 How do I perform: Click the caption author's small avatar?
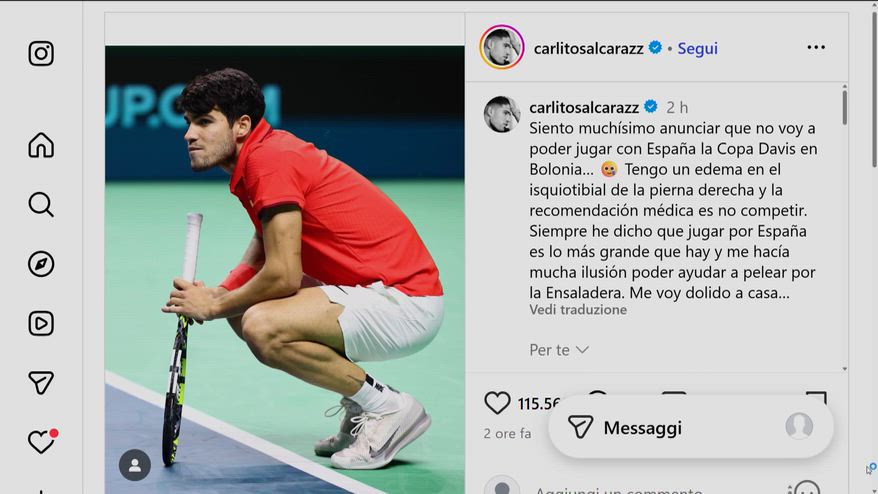(x=502, y=114)
